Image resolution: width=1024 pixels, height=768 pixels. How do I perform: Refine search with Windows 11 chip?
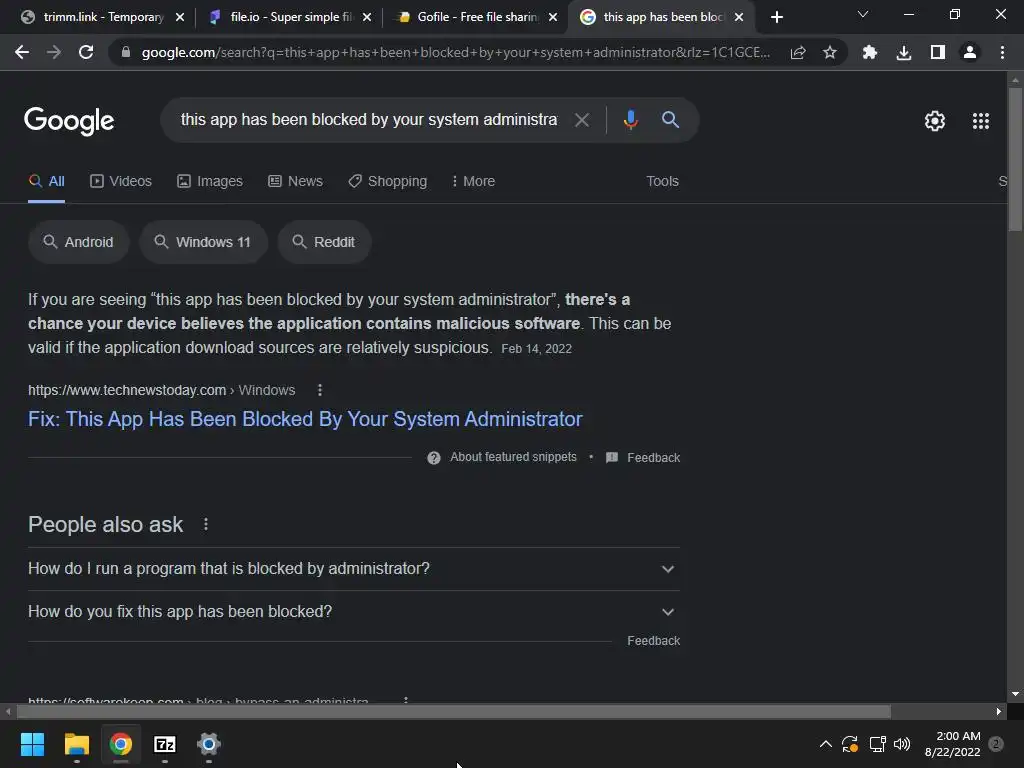[x=203, y=242]
